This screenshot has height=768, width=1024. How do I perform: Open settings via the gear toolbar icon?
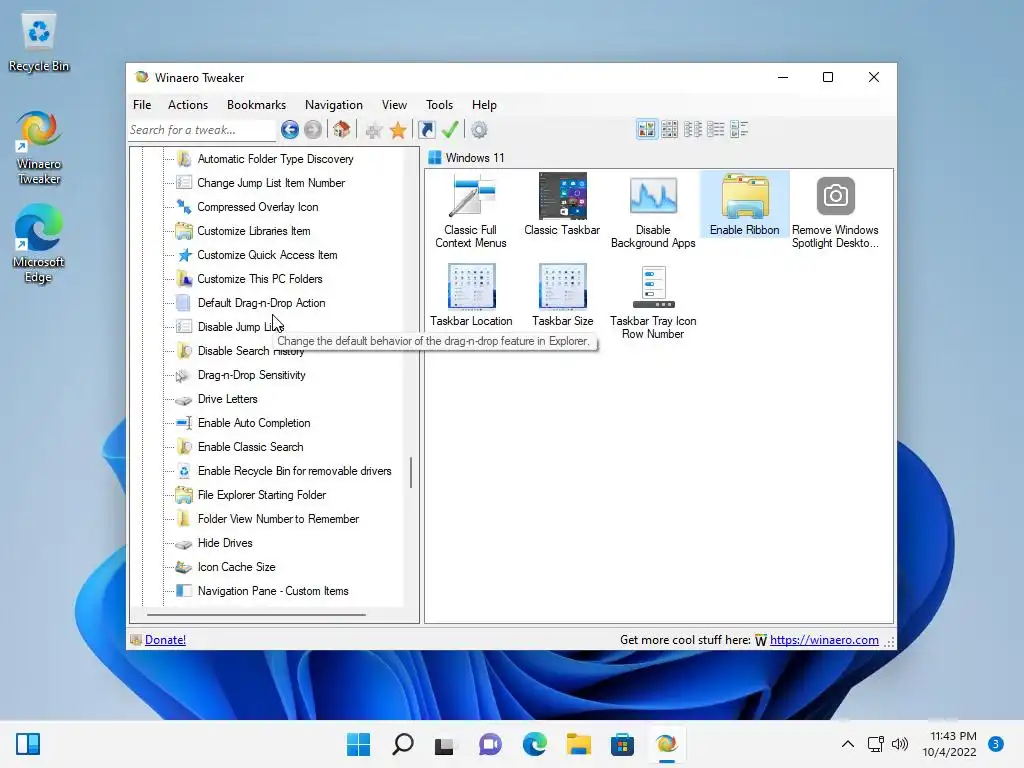coord(479,130)
